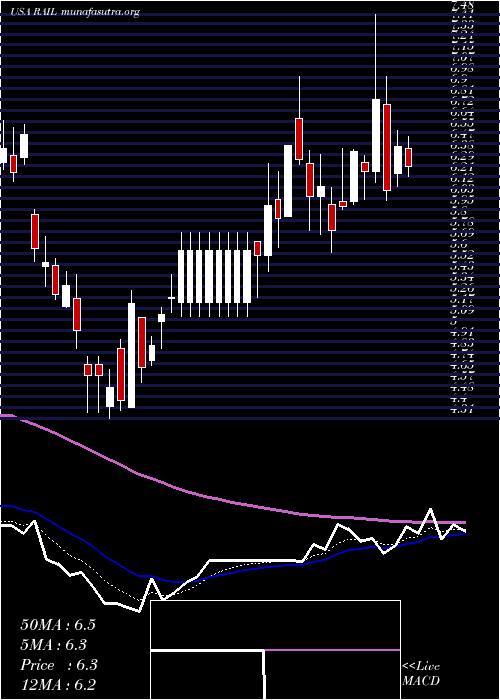Click the '5MA : 6.3' label
This screenshot has height=700, width=500.
point(54,645)
